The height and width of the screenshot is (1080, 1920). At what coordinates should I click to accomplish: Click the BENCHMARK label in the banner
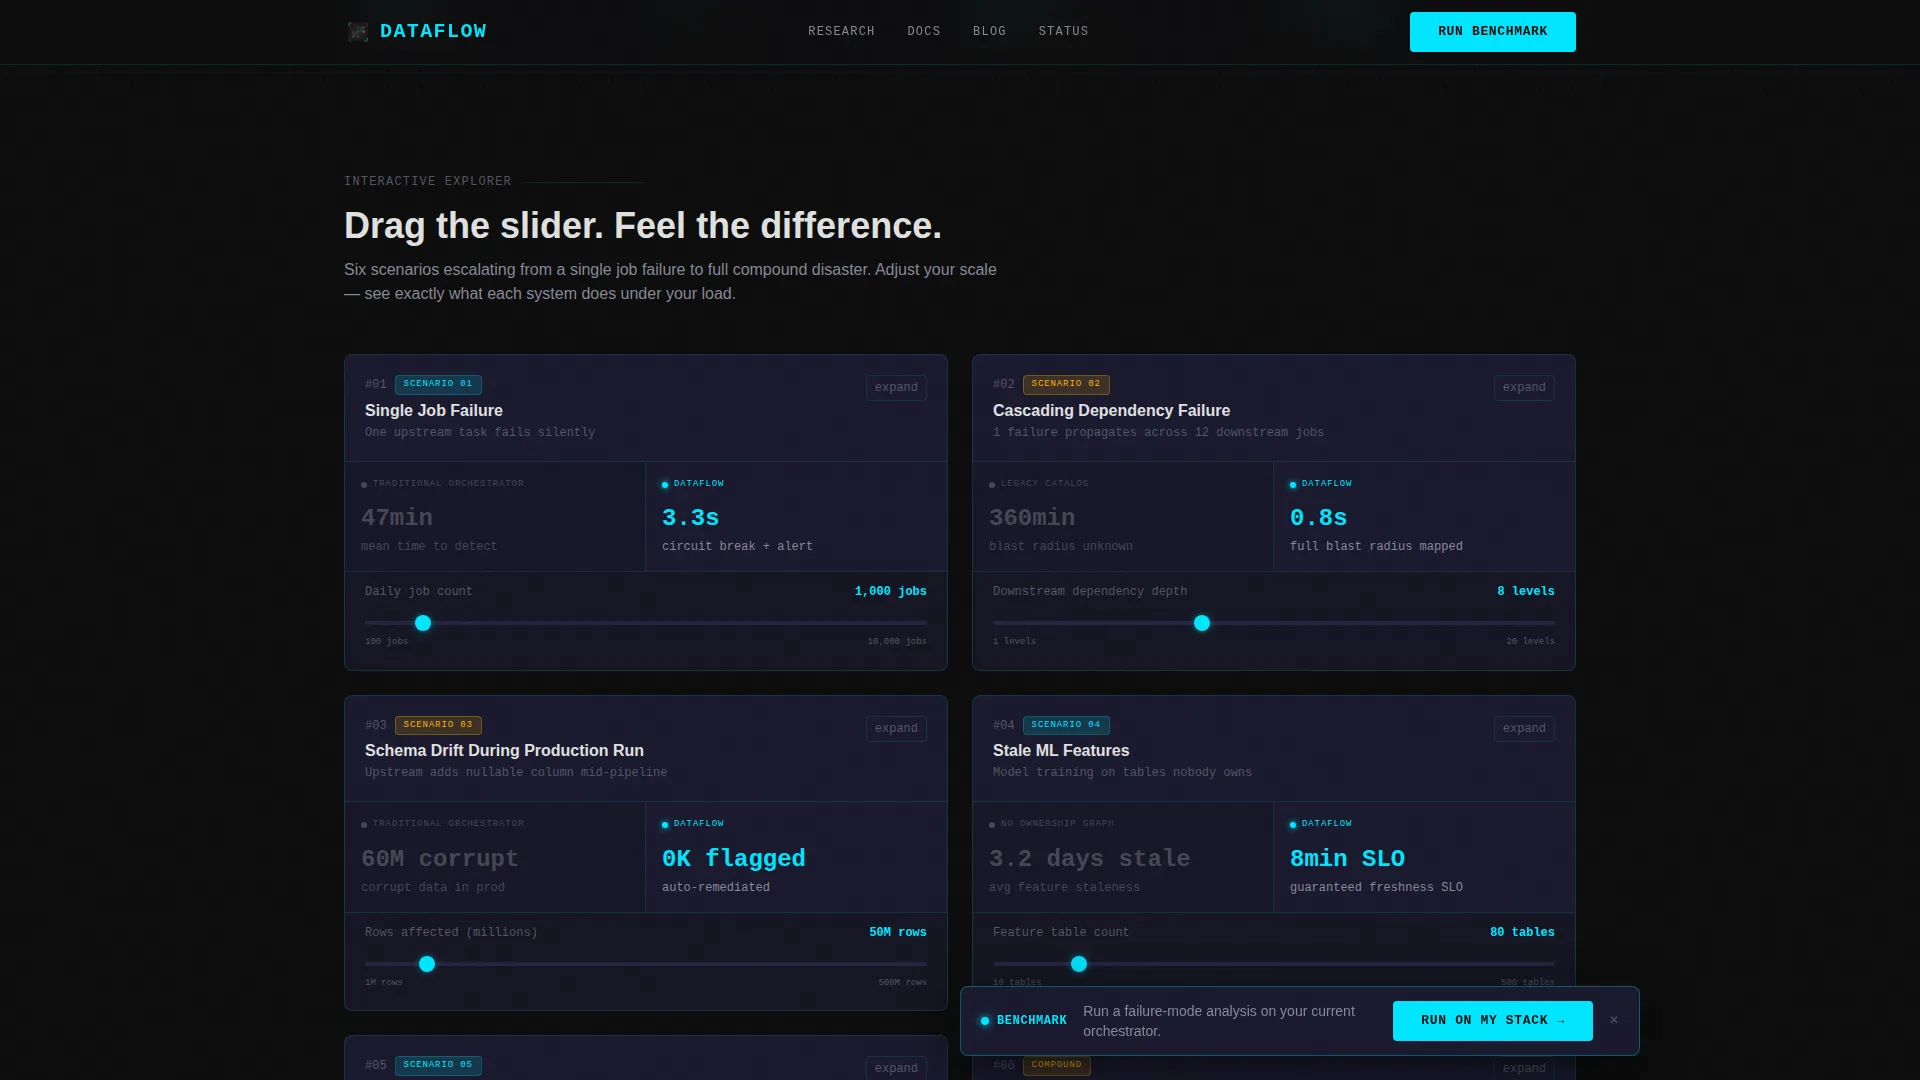pyautogui.click(x=1031, y=1020)
